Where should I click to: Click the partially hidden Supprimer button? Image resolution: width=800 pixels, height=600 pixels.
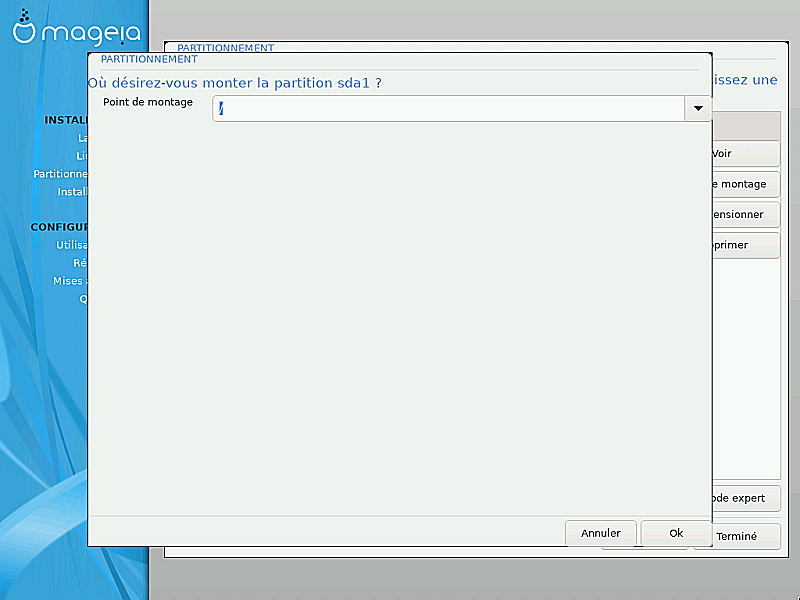click(x=744, y=245)
